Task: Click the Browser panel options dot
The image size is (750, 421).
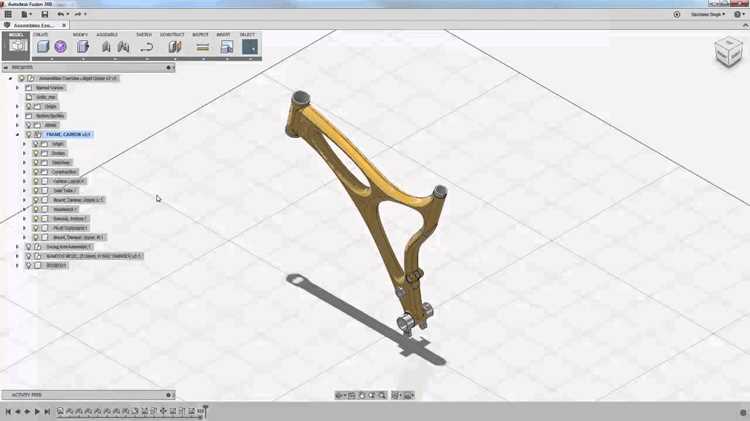Action: pyautogui.click(x=168, y=68)
